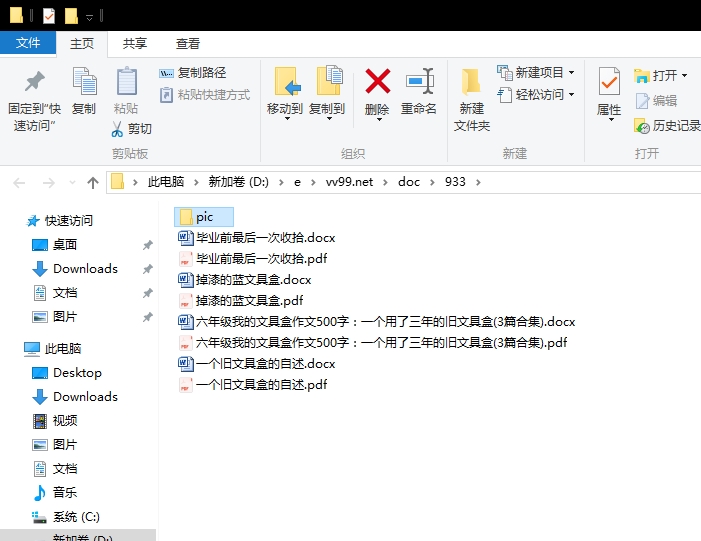This screenshot has width=701, height=541.
Task: Select 掉漆的蓝文具盒.docx file
Action: 245,279
